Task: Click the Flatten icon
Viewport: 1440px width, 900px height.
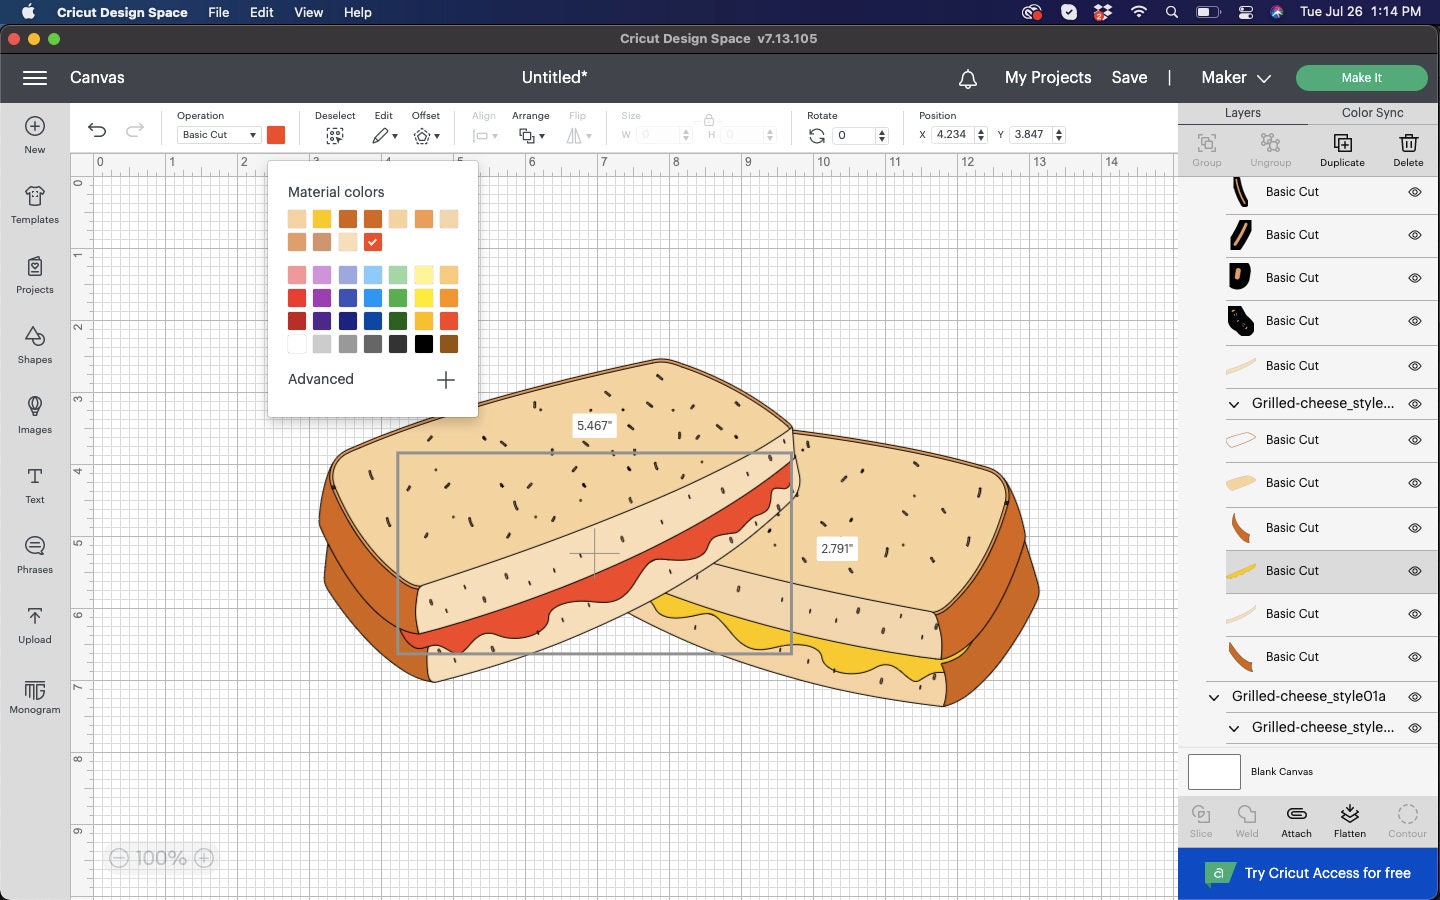Action: pyautogui.click(x=1350, y=820)
